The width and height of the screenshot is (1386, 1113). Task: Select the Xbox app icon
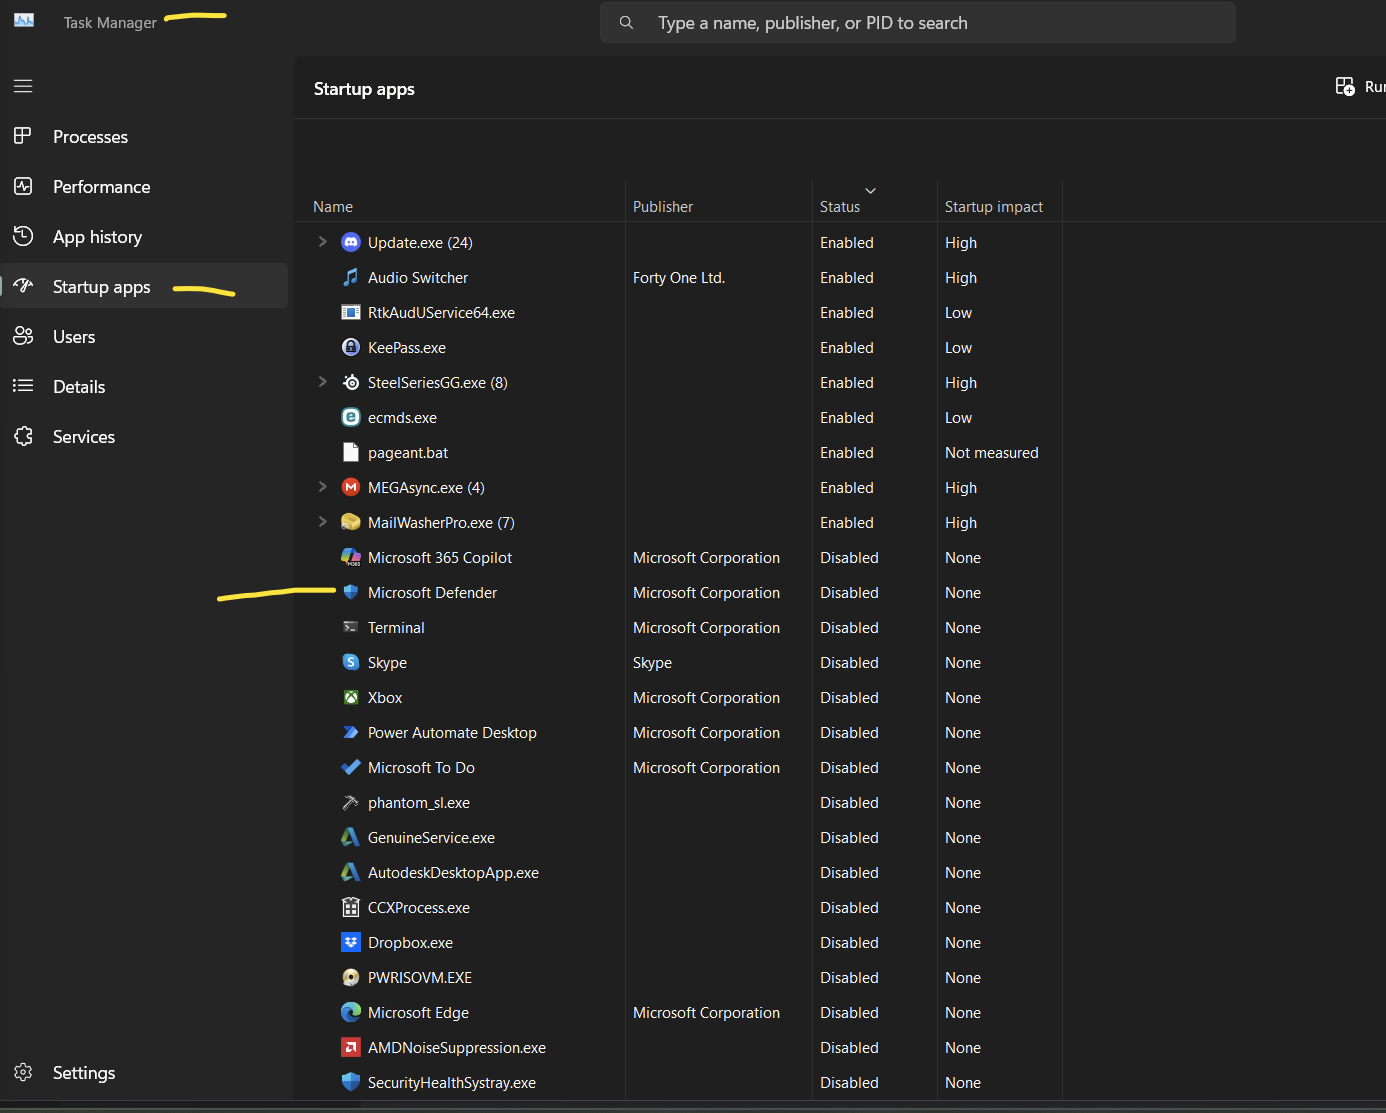coord(351,697)
